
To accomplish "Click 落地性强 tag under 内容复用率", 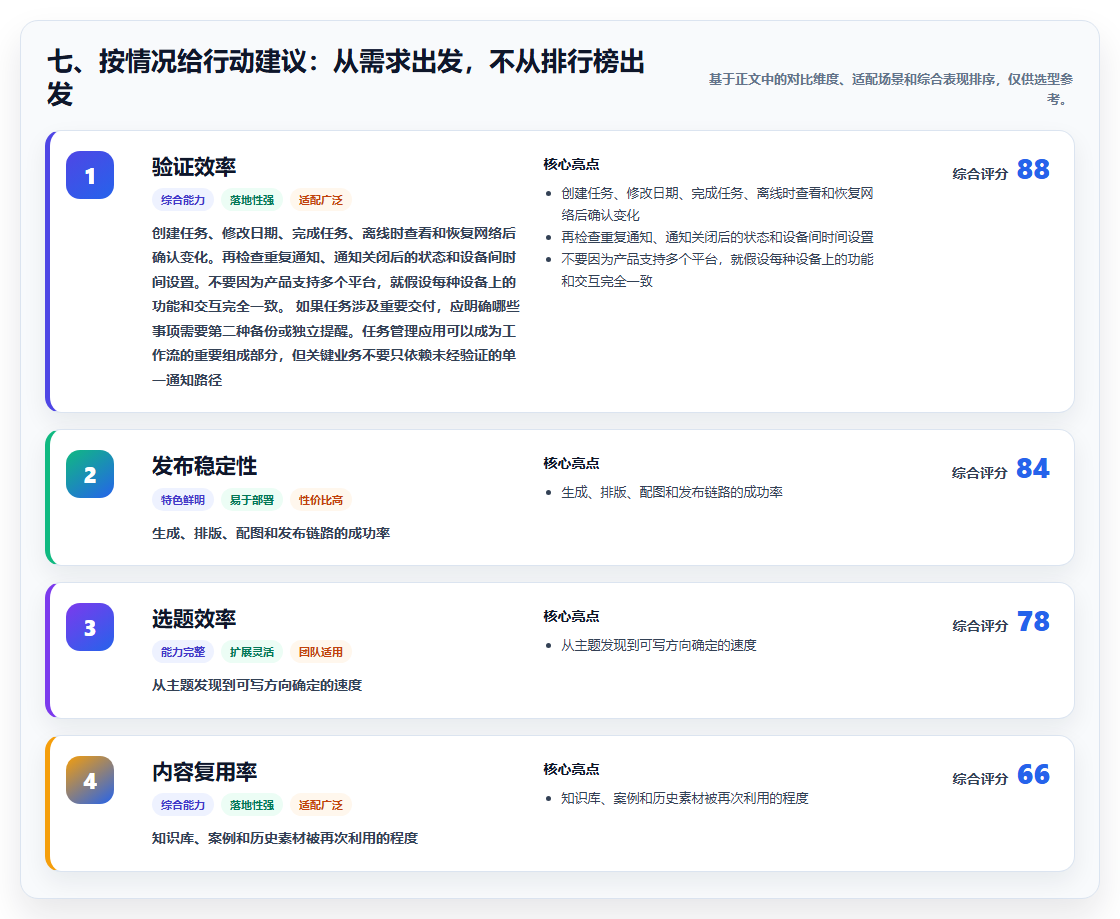I will [251, 805].
